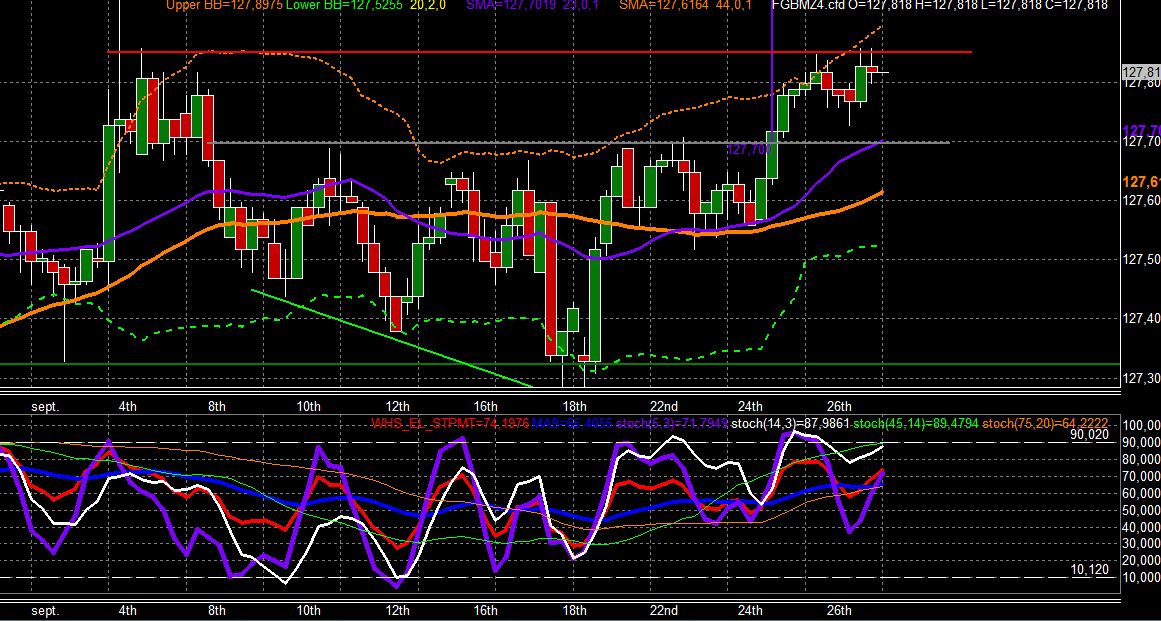Click the 10,120 lower threshold label
The height and width of the screenshot is (621, 1161).
[1091, 569]
